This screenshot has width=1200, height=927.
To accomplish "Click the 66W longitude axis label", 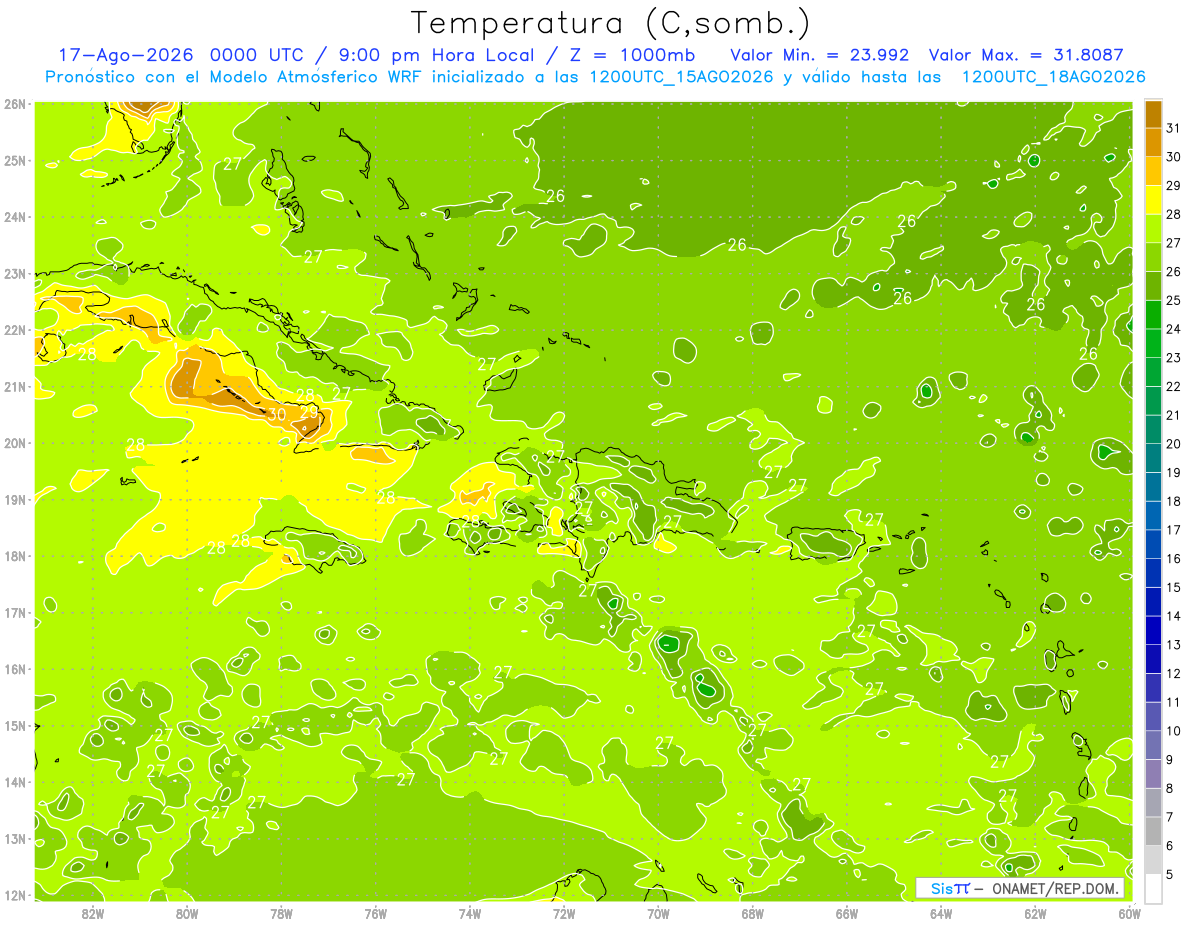I will click(x=847, y=912).
